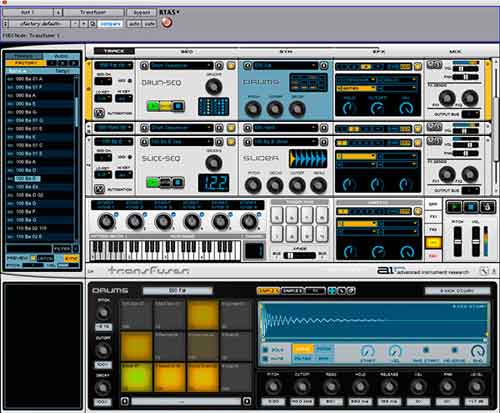Open the Drum-Seq preset name dropdown
The width and height of the screenshot is (500, 413).
[181, 66]
